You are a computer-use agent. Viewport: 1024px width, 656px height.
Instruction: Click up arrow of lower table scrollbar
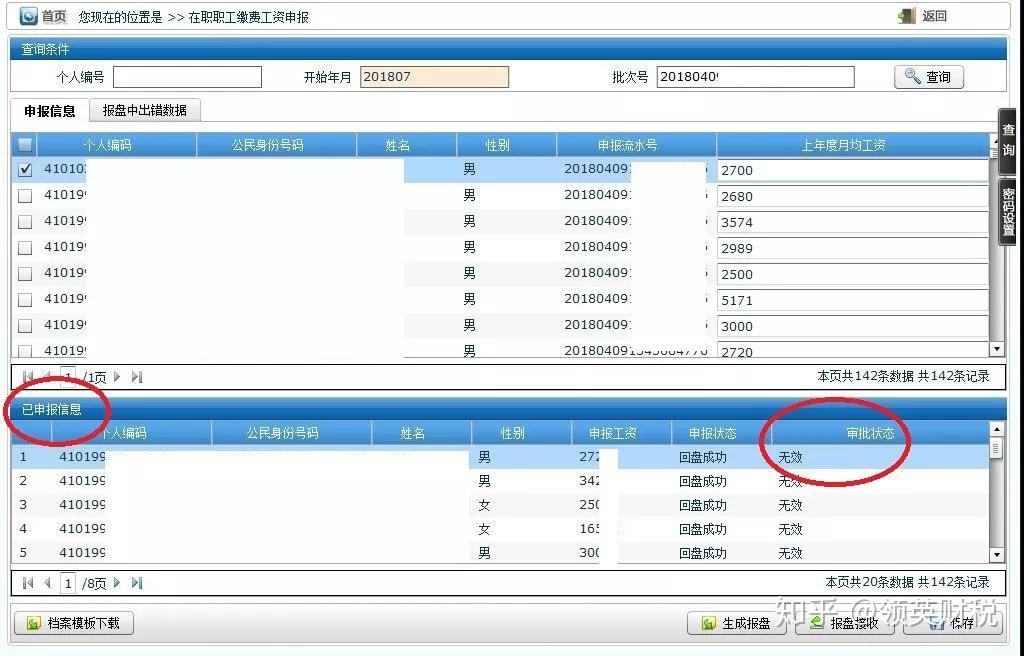point(997,429)
